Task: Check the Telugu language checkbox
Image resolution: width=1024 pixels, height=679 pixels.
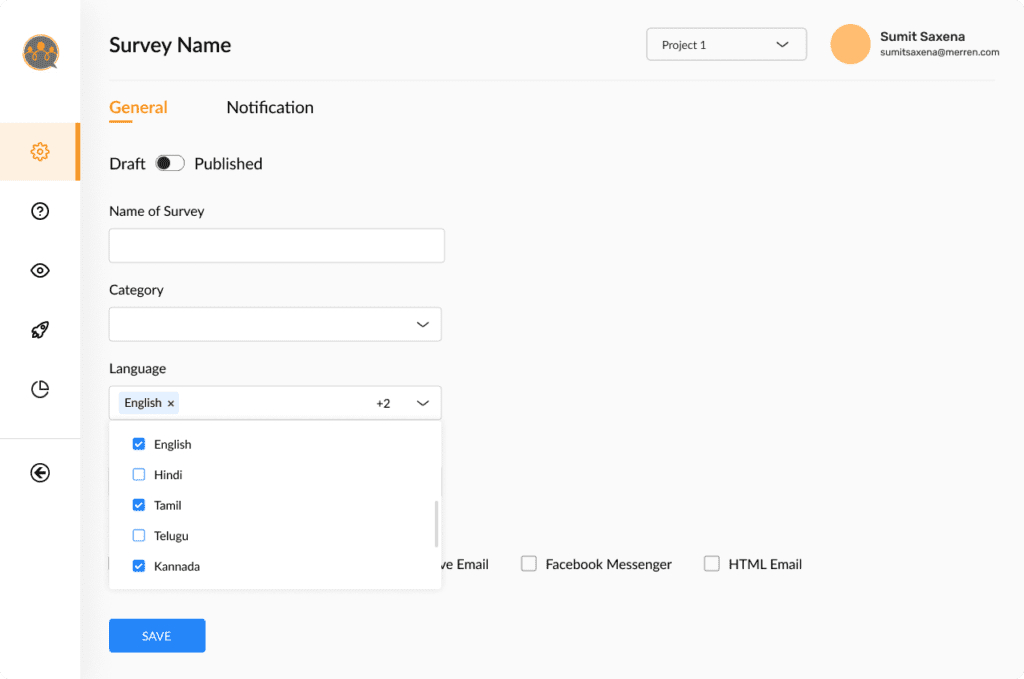Action: tap(138, 535)
